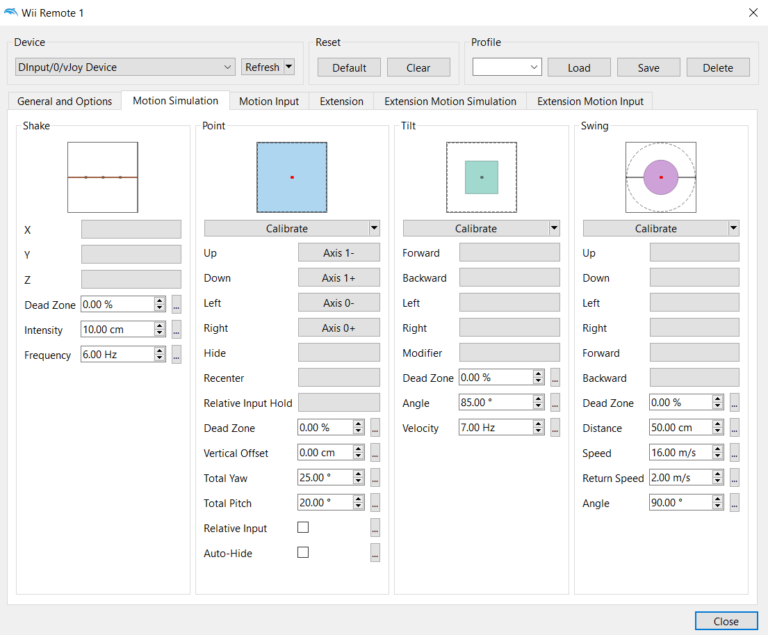This screenshot has height=635, width=768.
Task: Click the empty Point Hide mapping button
Action: [x=338, y=353]
